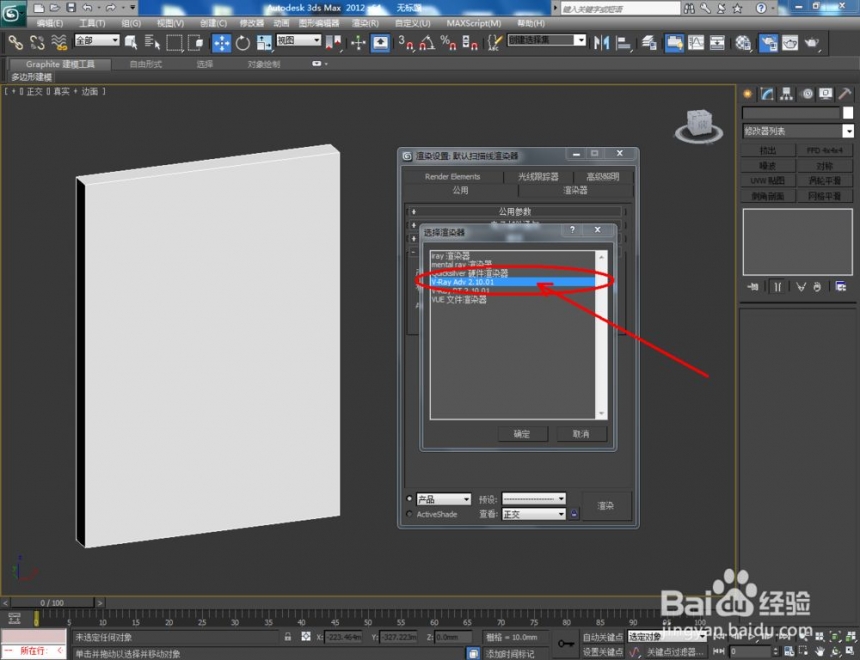Click the Render Setup toolbar icon
860x660 pixels.
[768, 42]
